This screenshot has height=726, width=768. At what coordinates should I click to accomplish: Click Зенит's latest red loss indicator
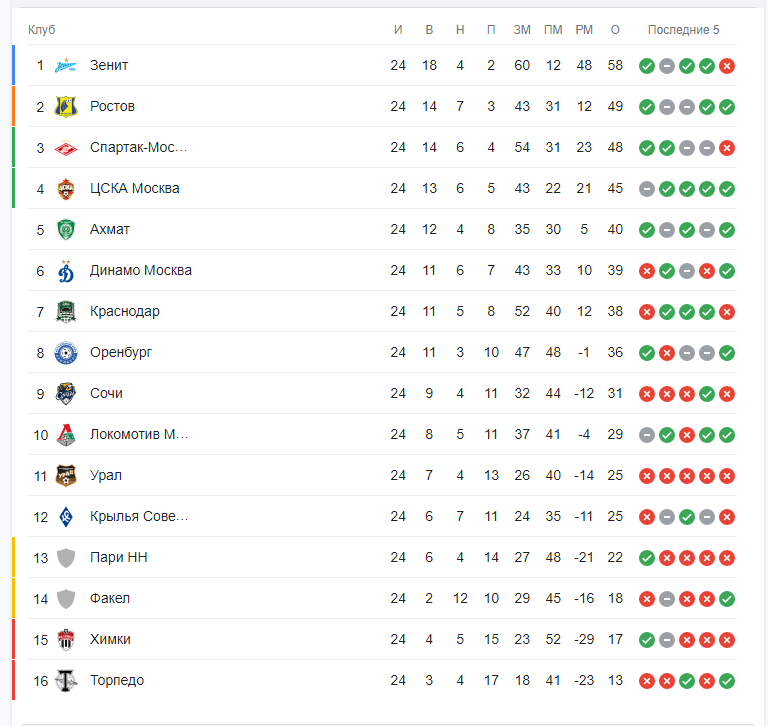pyautogui.click(x=727, y=66)
